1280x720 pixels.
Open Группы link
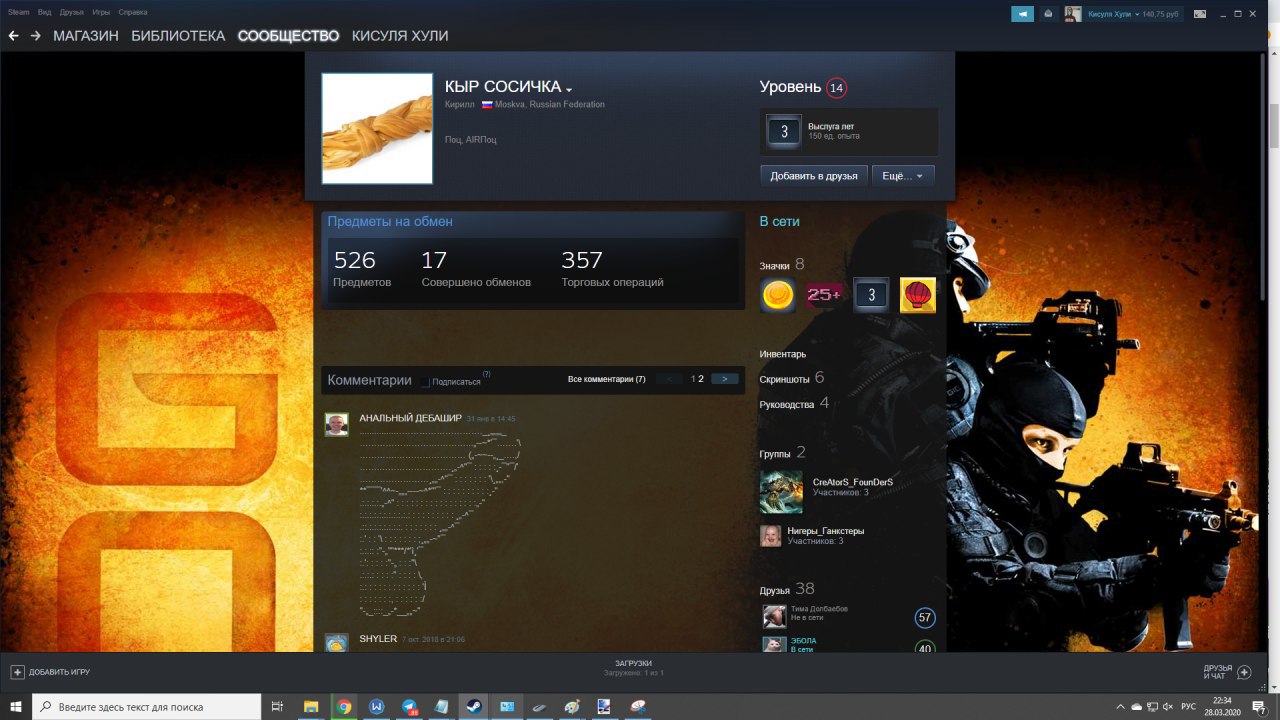[775, 454]
